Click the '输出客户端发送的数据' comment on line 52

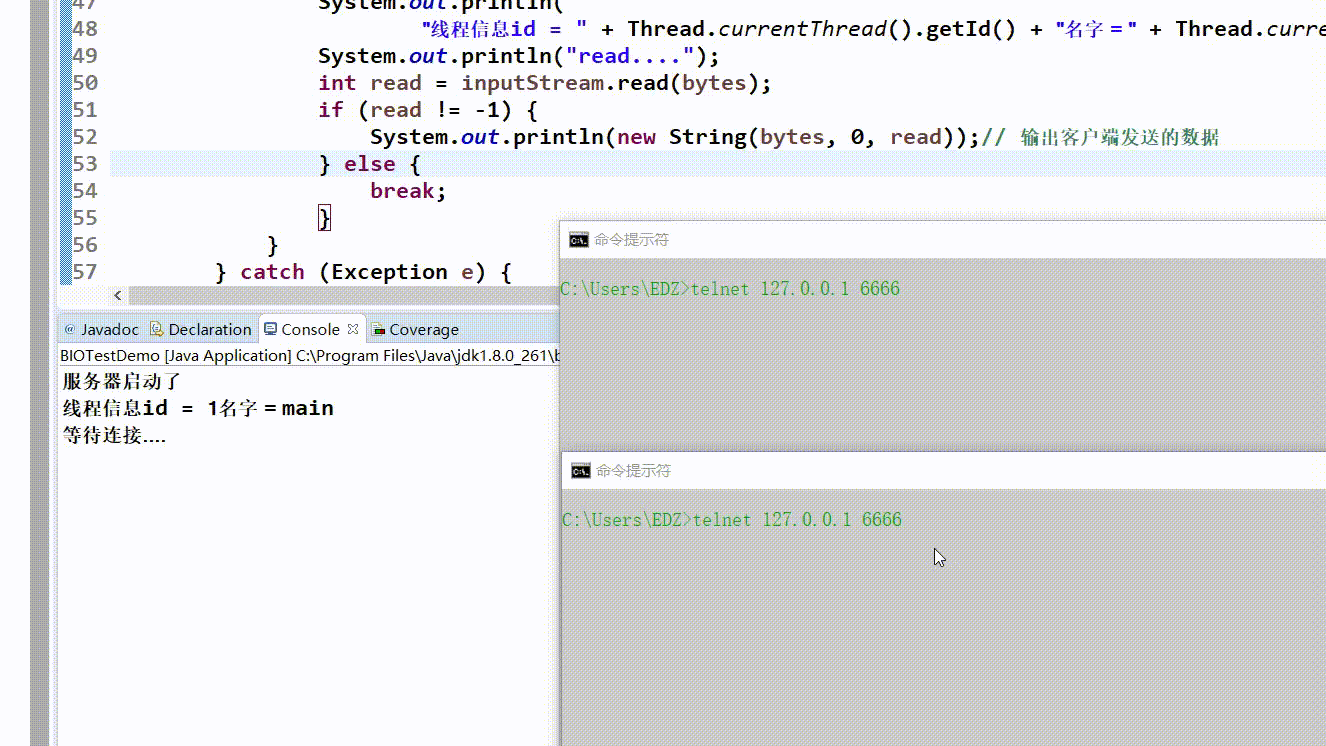1119,138
